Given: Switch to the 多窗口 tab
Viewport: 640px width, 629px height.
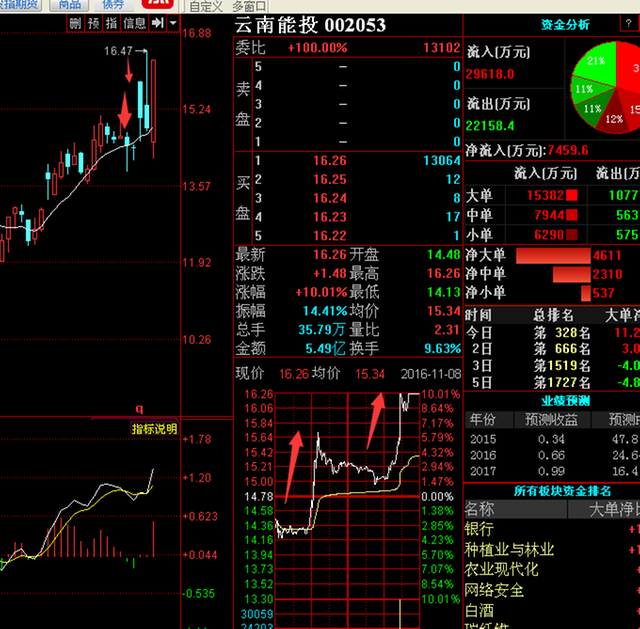Looking at the screenshot, I should tap(249, 6).
